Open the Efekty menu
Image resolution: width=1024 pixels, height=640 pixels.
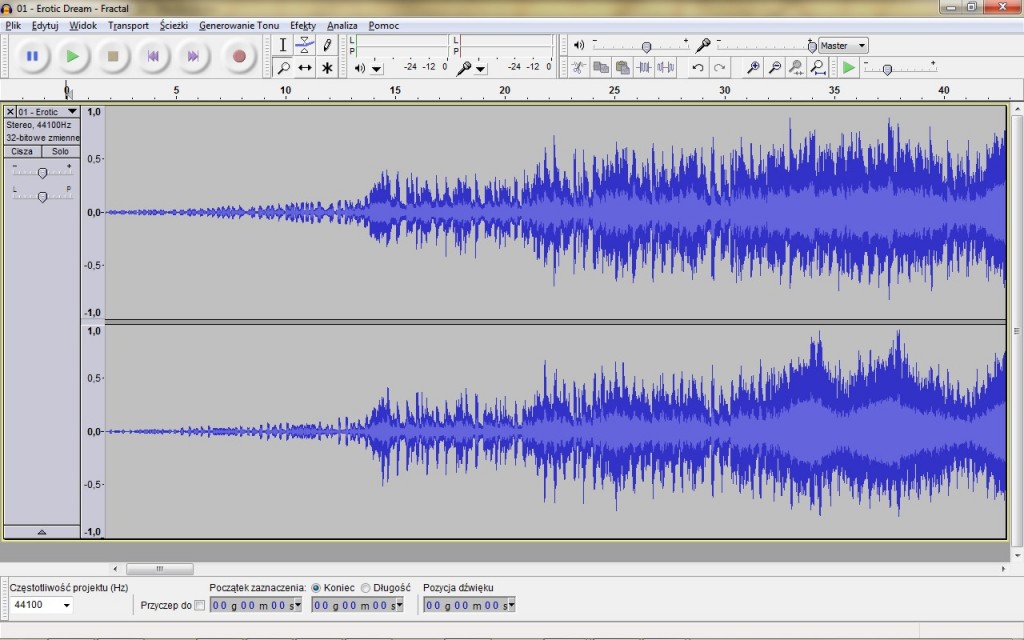pyautogui.click(x=302, y=25)
